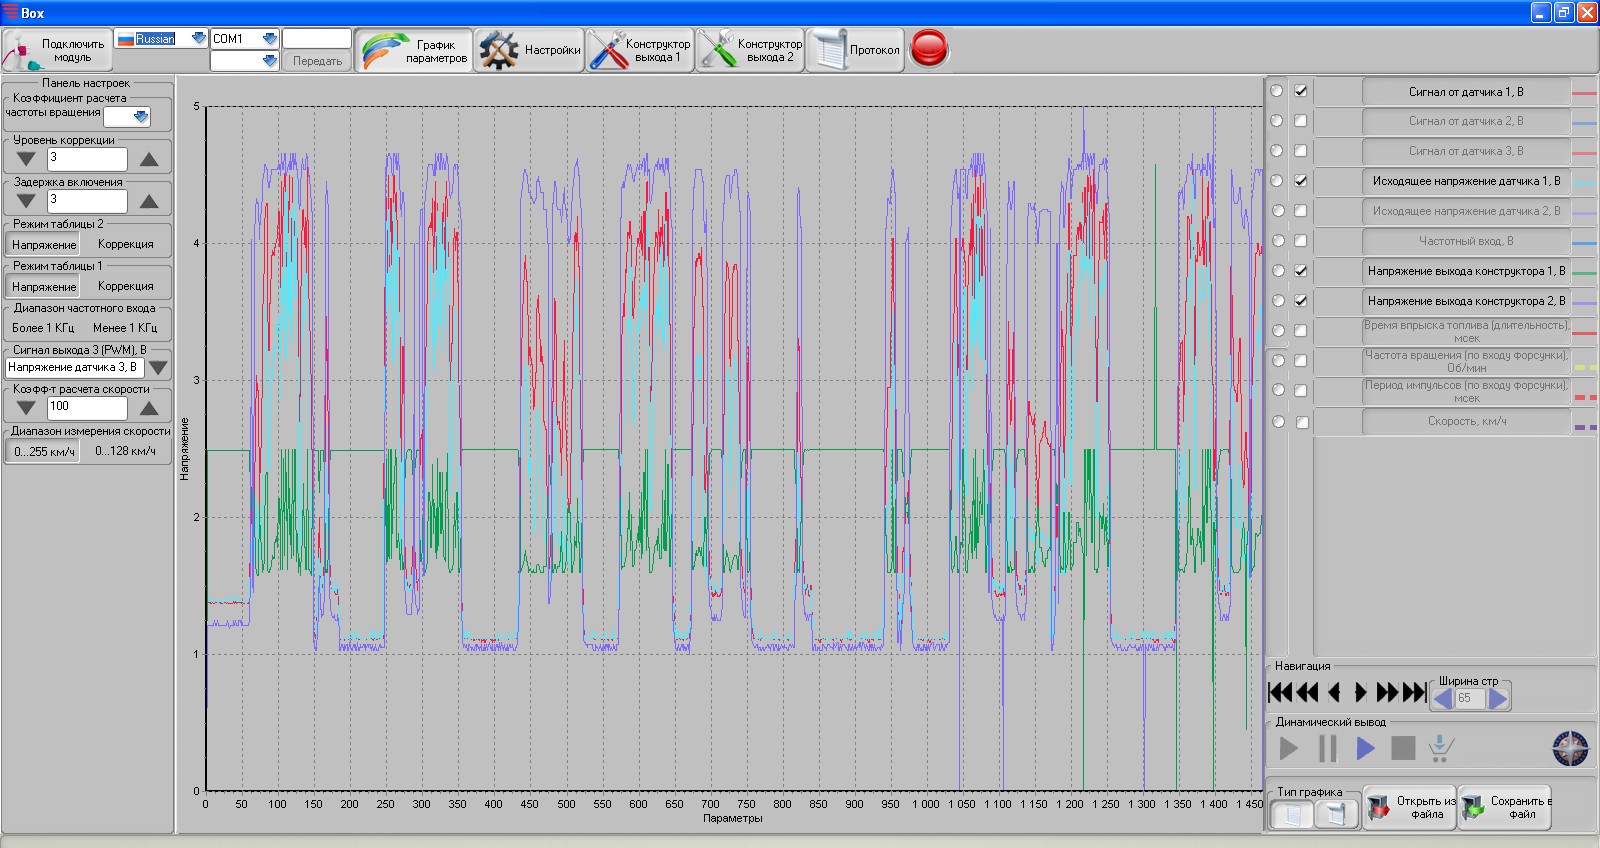1600x848 pixels.
Task: Select radio button for Частотный вход, В
Action: pos(1277,241)
